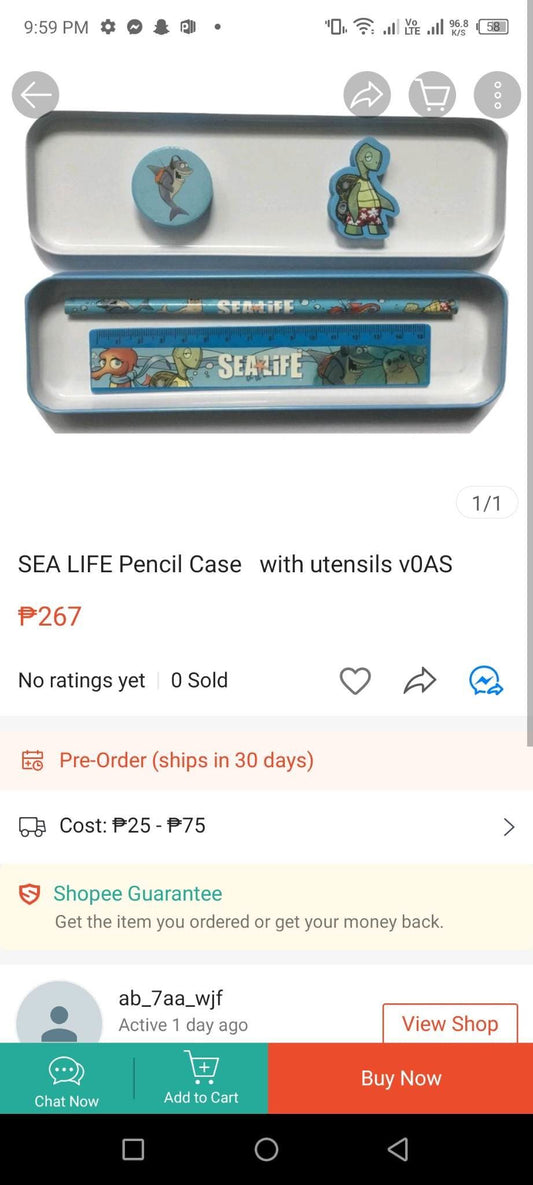The height and width of the screenshot is (1185, 533).
Task: Tap the share arrow above the product image
Action: coord(367,95)
